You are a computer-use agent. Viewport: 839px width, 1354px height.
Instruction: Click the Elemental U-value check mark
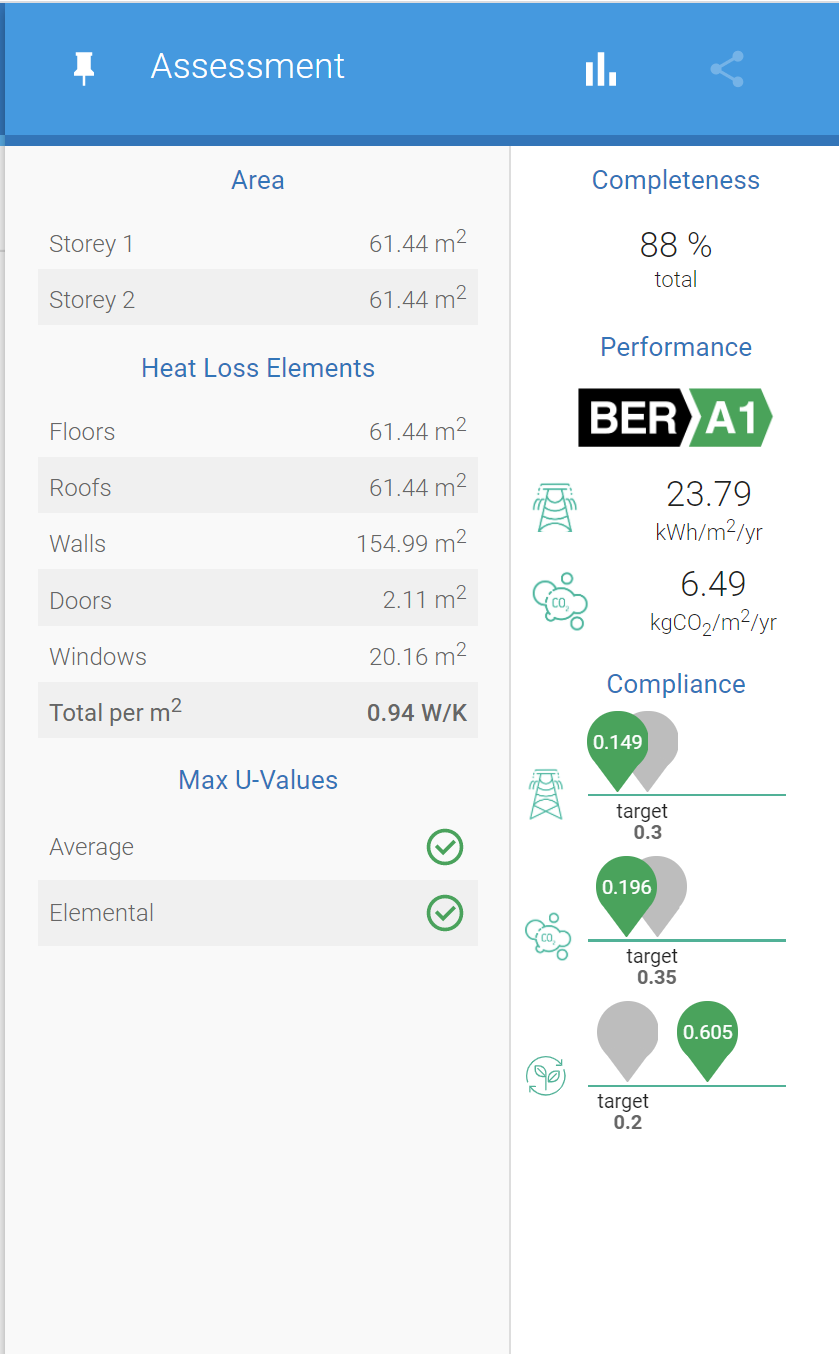point(445,913)
